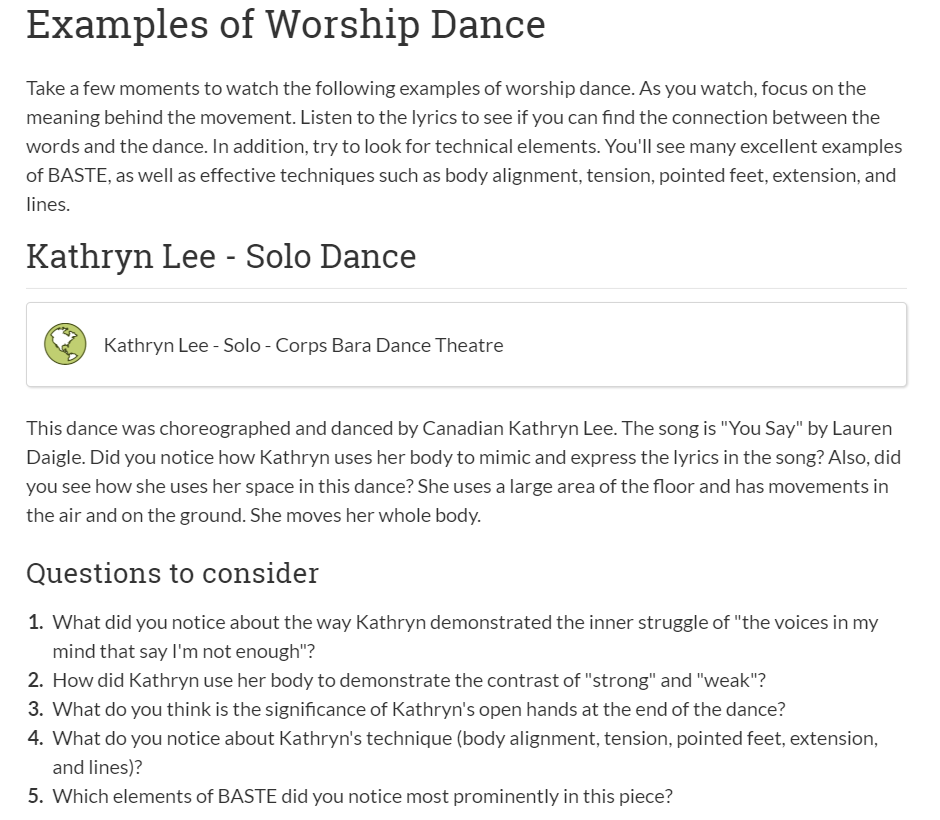Click the Examples of Worship Dance heading
Viewport: 940px width, 820px height.
pyautogui.click(x=286, y=25)
